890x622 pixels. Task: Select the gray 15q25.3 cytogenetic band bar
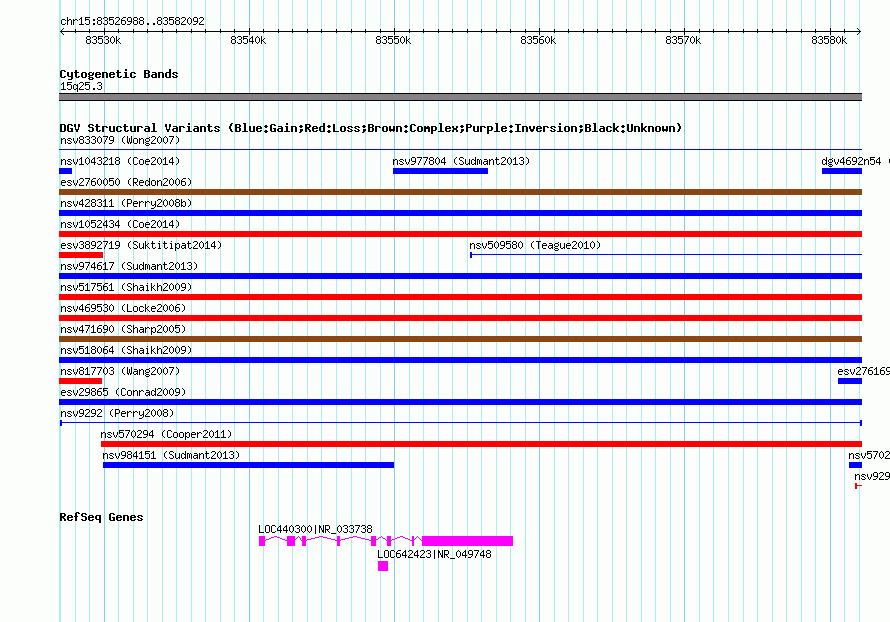click(460, 97)
